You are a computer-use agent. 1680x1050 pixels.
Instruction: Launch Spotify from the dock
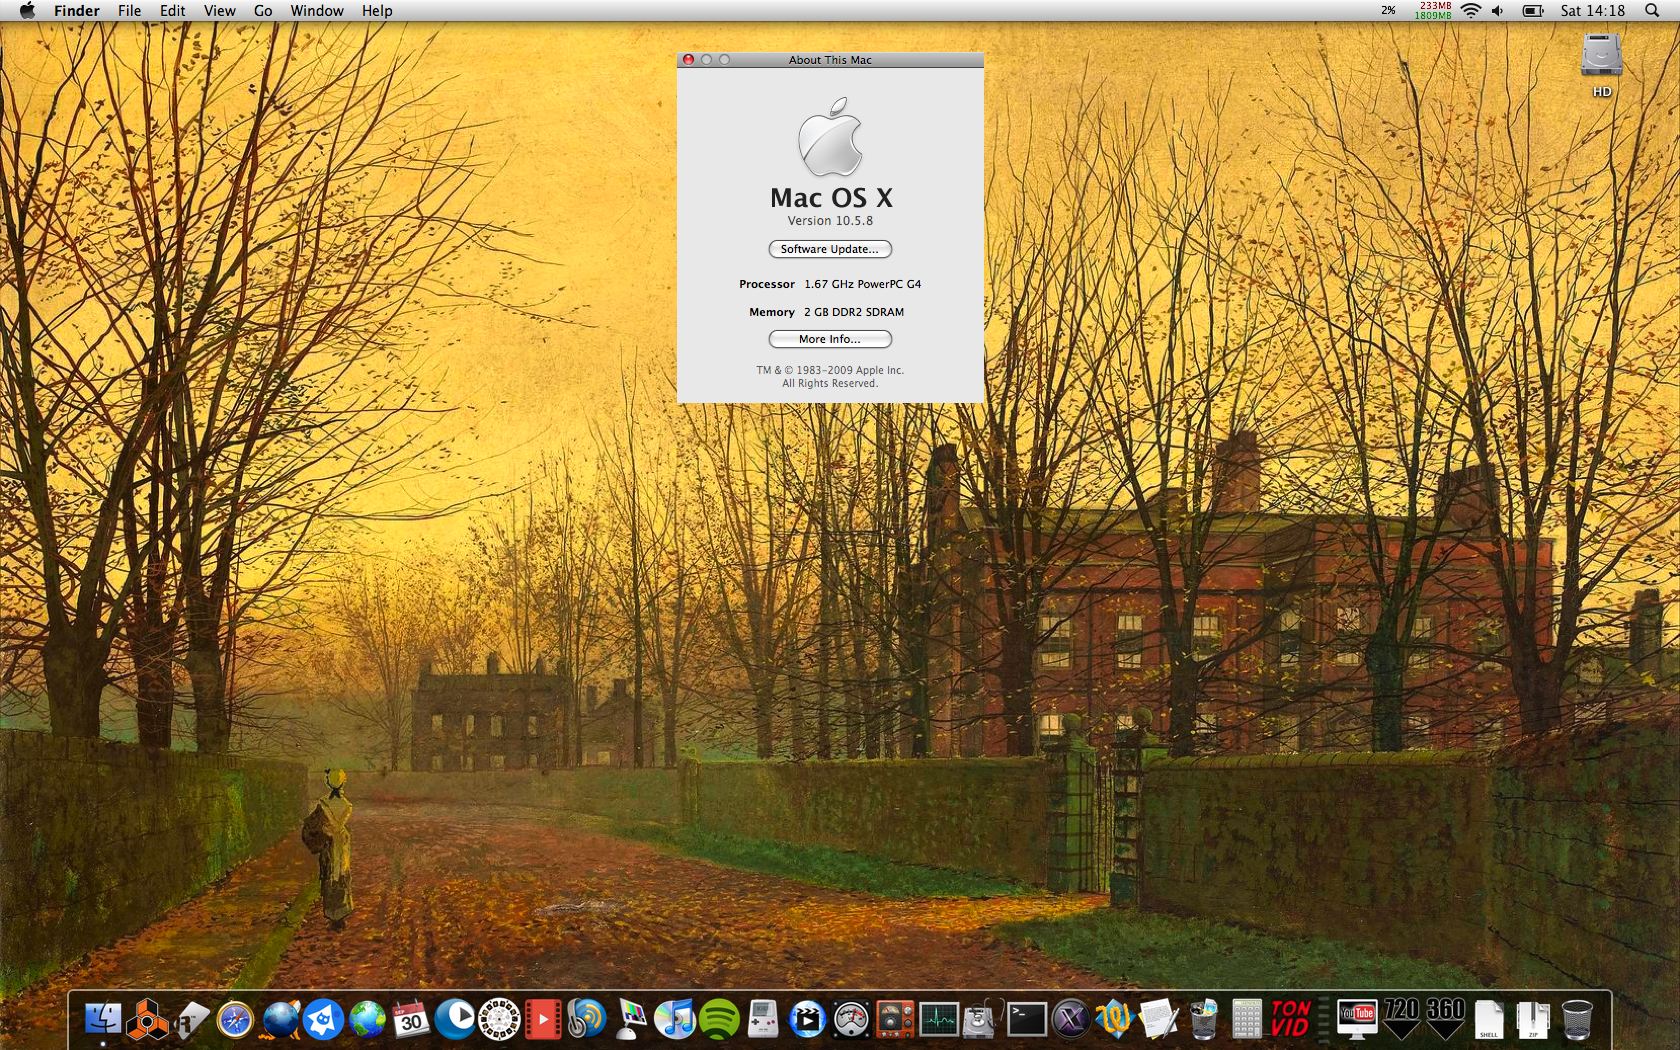(x=719, y=1019)
